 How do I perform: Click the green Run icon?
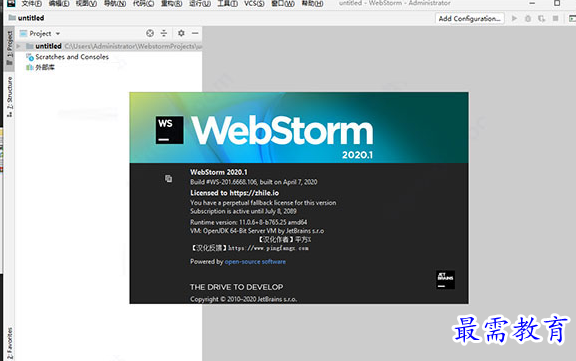(514, 18)
